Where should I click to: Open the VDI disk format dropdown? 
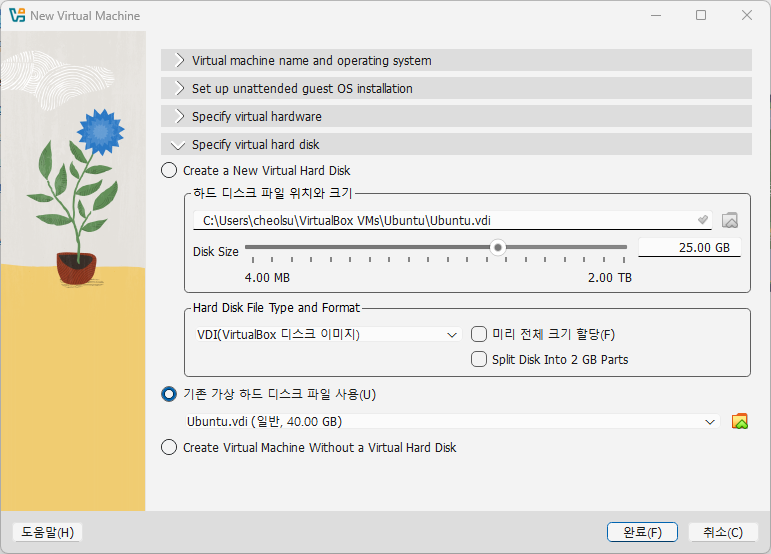(327, 335)
